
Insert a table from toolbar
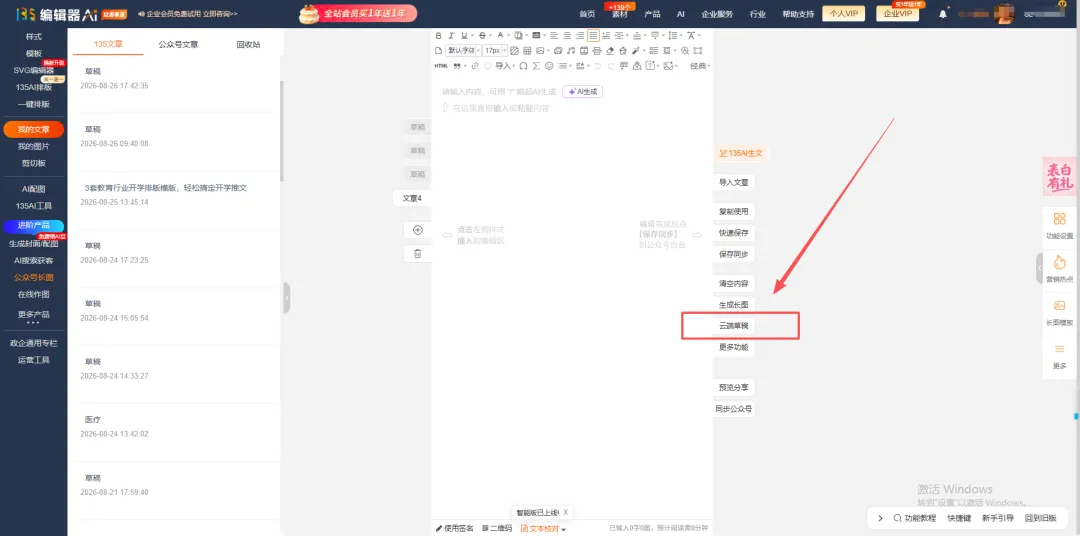(x=527, y=50)
